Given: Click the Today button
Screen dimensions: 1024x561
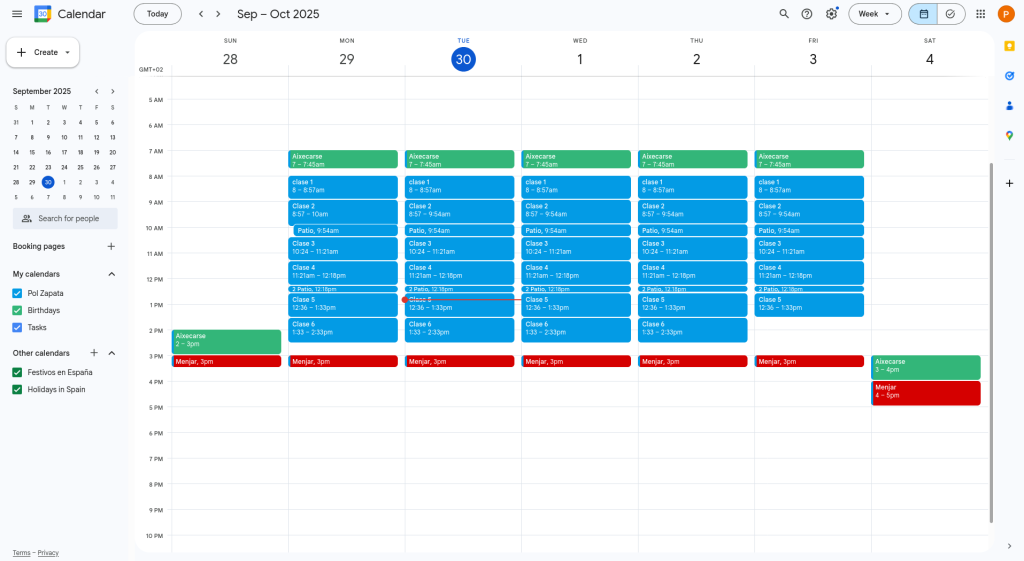Looking at the screenshot, I should click(x=157, y=14).
